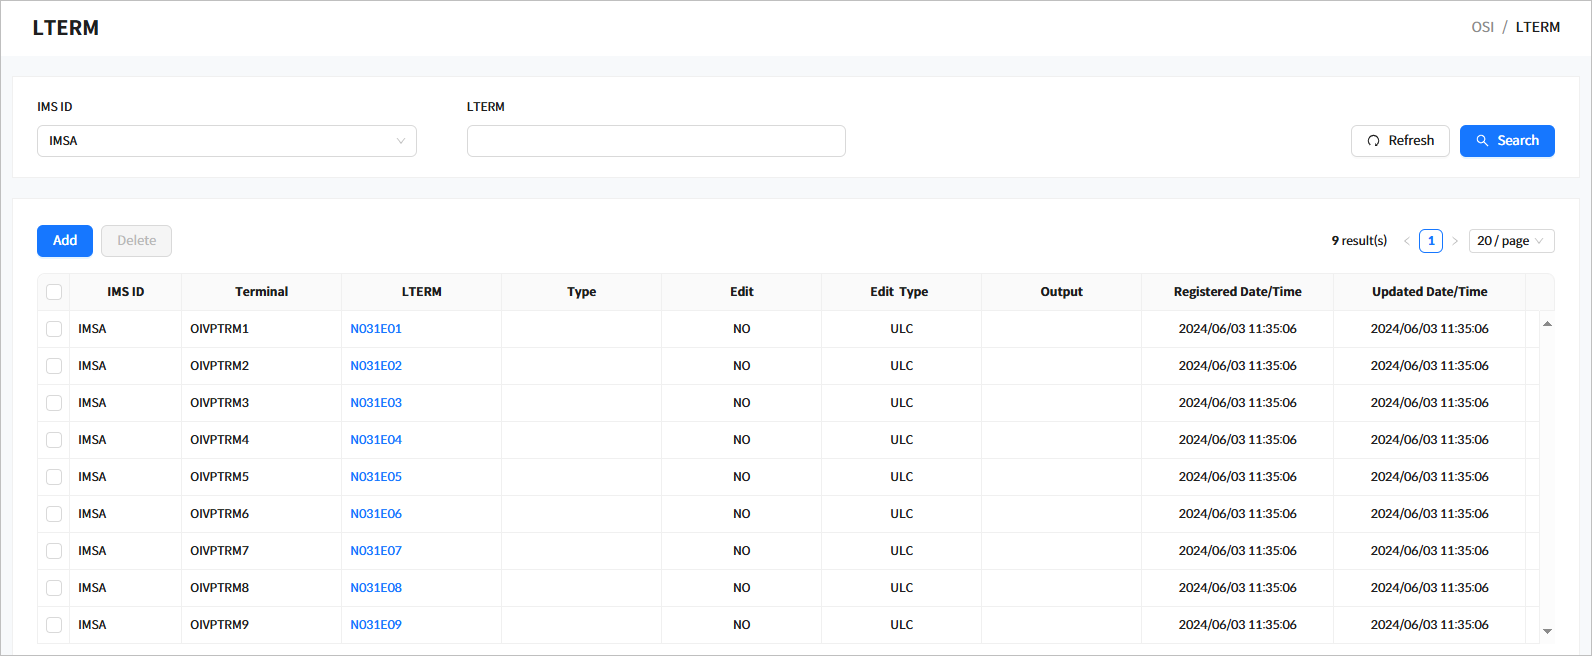Tick the checkbox for OIVPTRM9 row

click(x=54, y=625)
